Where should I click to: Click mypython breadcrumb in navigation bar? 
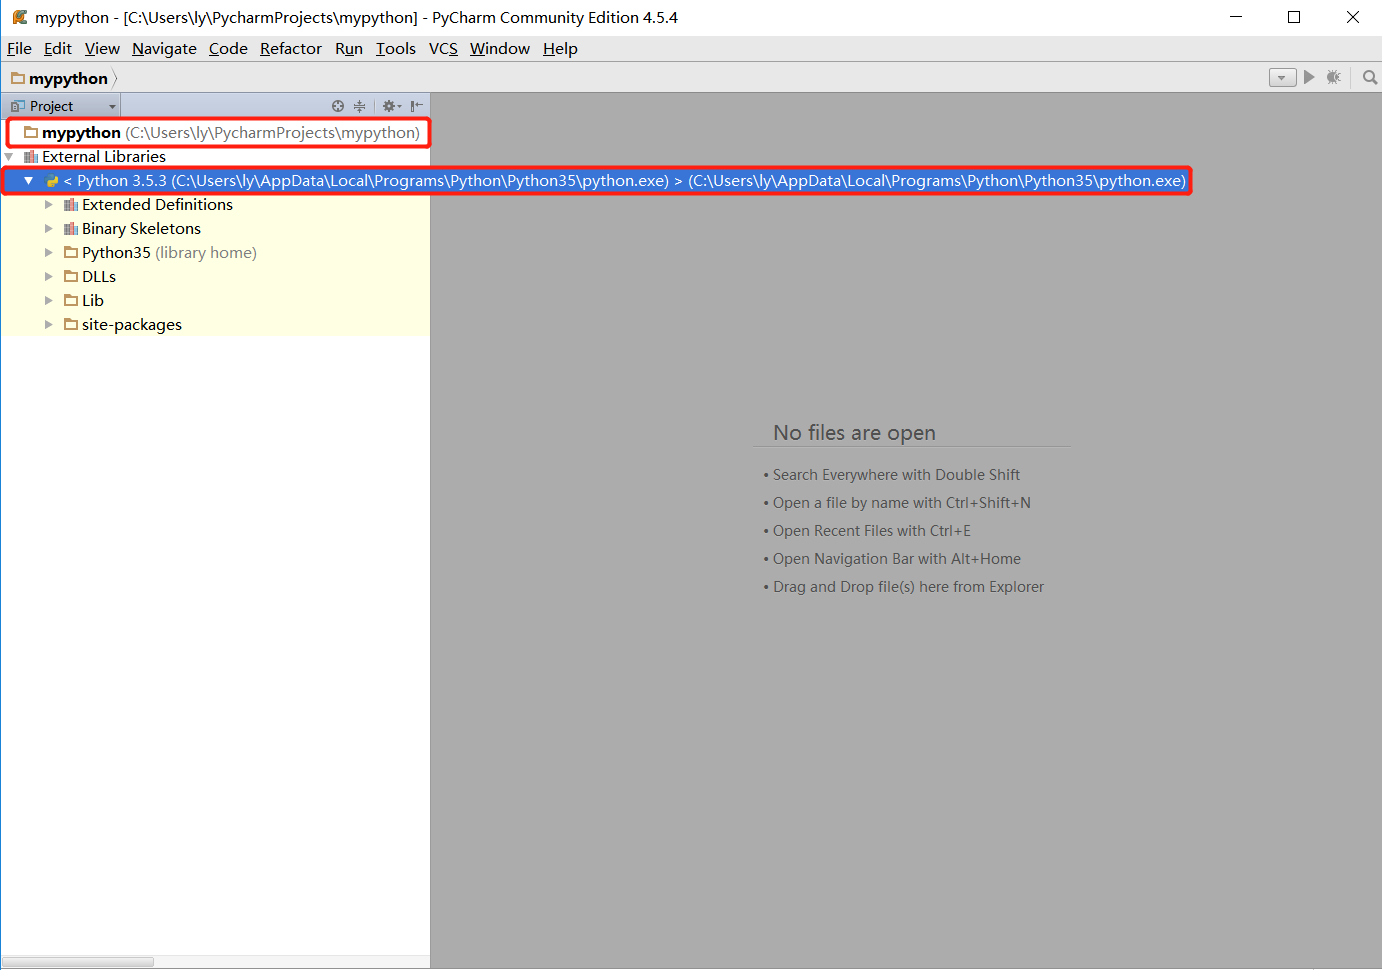[x=60, y=78]
